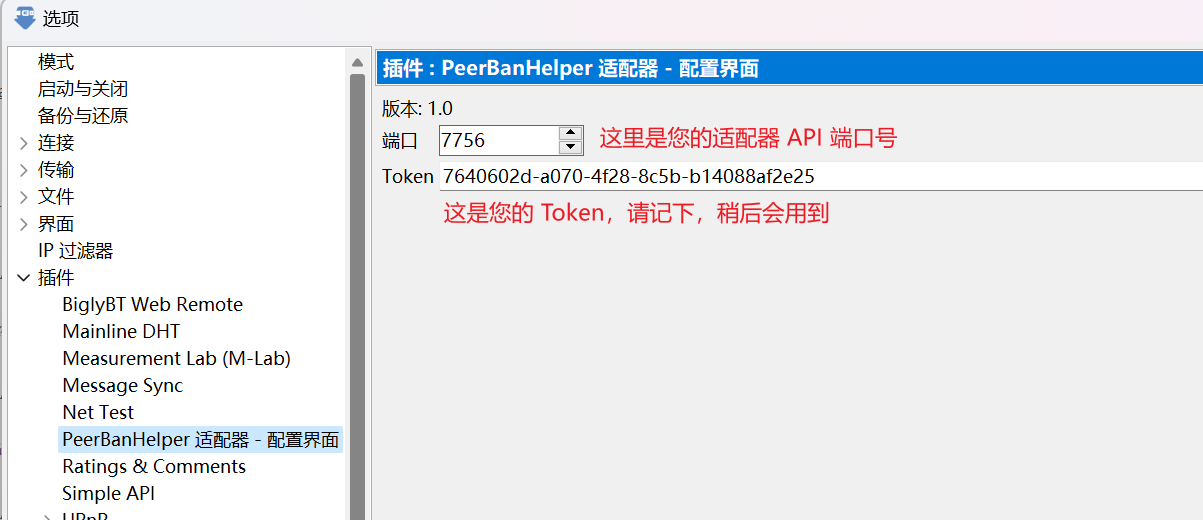Select Mainline DHT plugin entry
The image size is (1203, 520).
[121, 332]
